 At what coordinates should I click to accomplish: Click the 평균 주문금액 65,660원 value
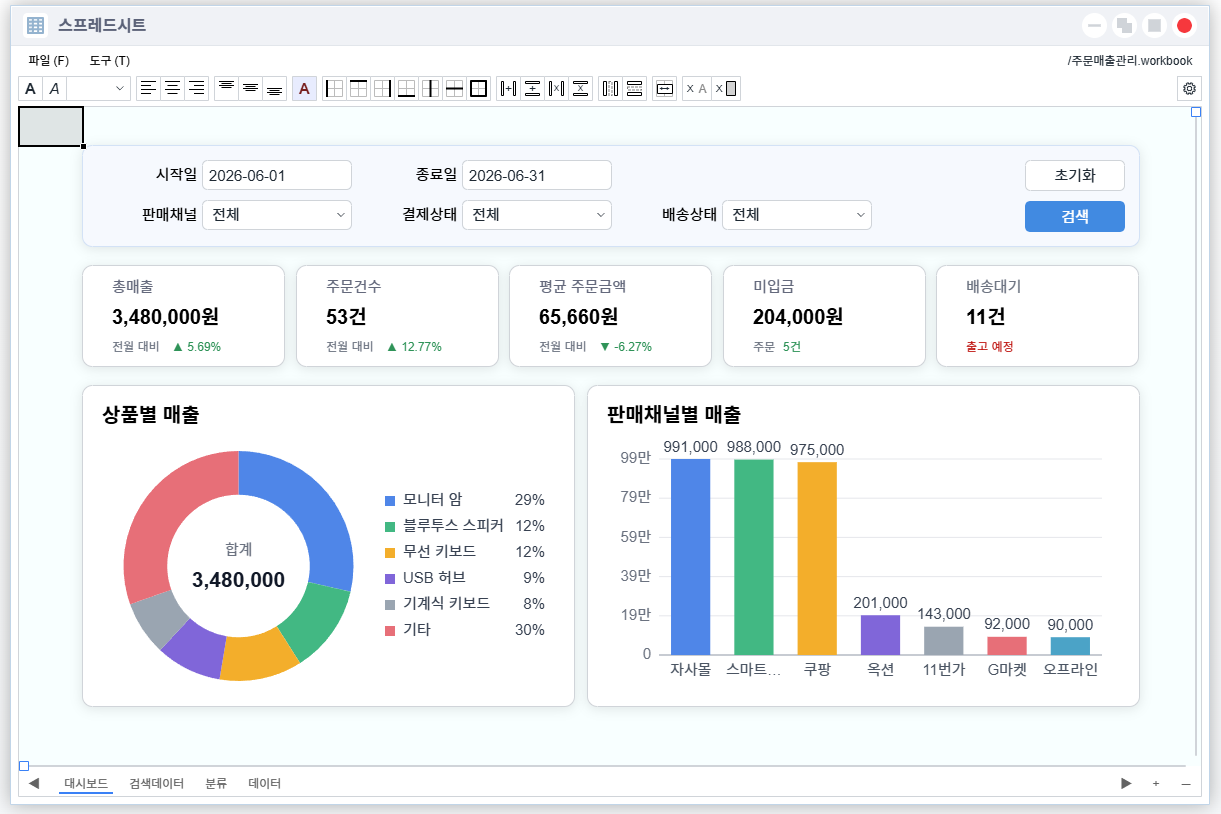point(578,317)
